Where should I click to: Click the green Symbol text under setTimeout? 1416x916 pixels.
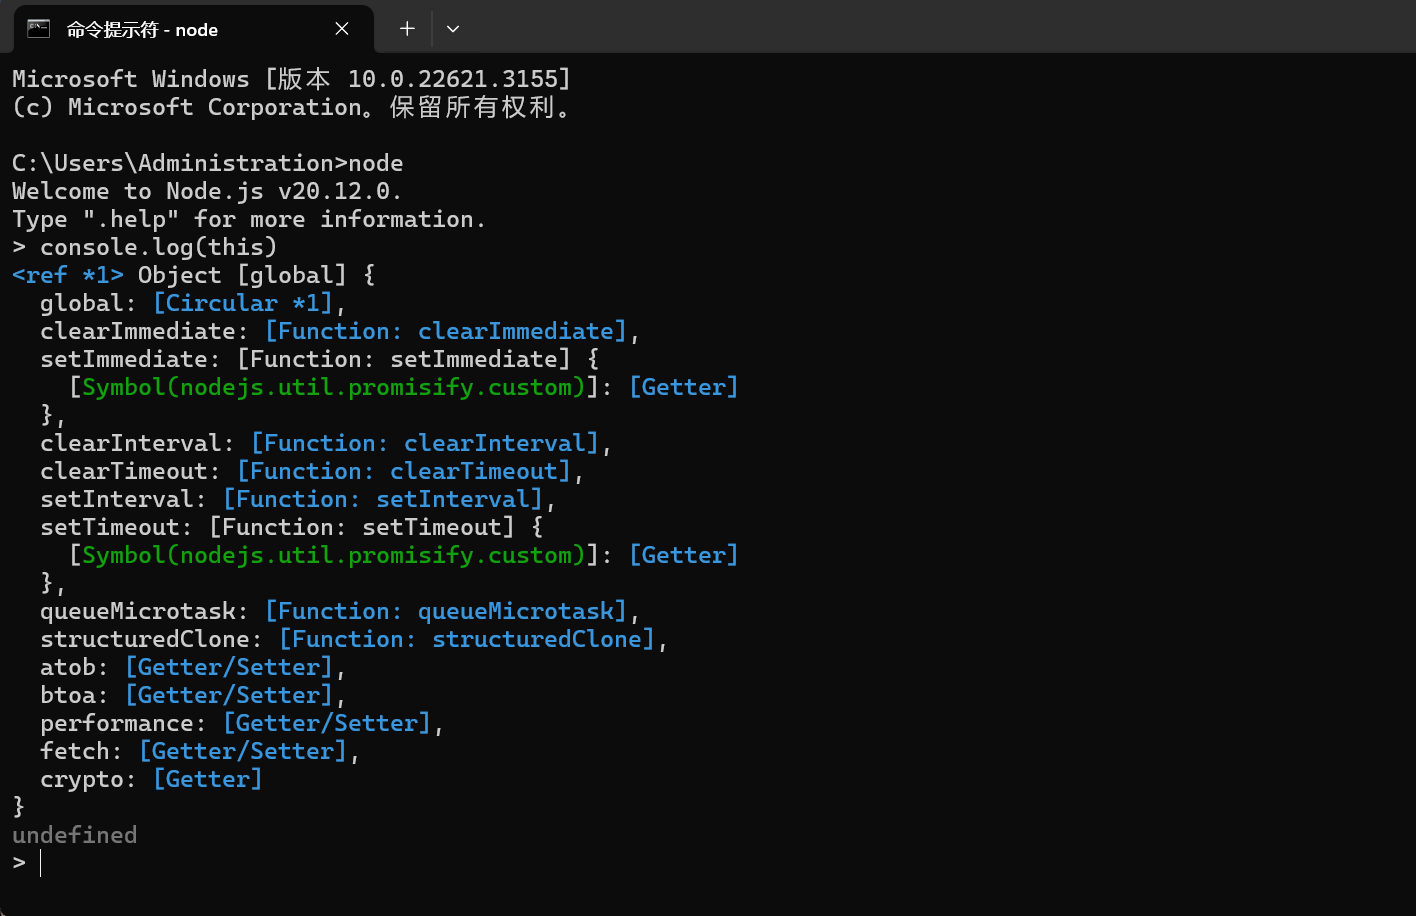coord(334,555)
